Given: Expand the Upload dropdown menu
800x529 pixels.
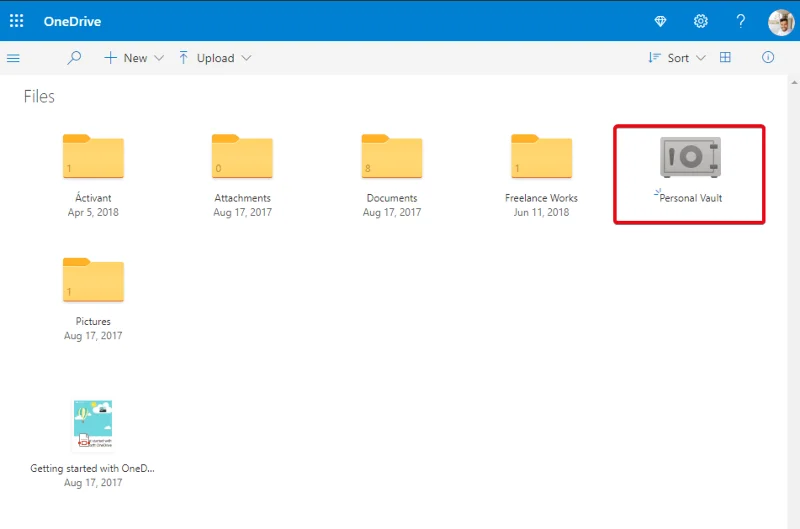Looking at the screenshot, I should click(x=214, y=58).
